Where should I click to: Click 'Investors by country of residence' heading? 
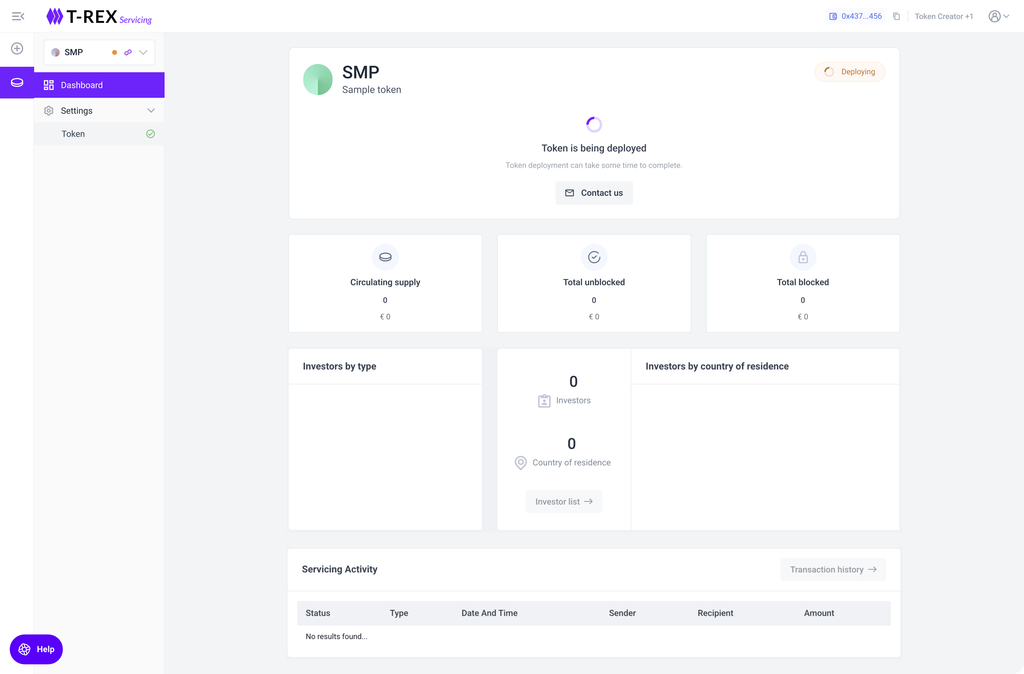point(717,366)
